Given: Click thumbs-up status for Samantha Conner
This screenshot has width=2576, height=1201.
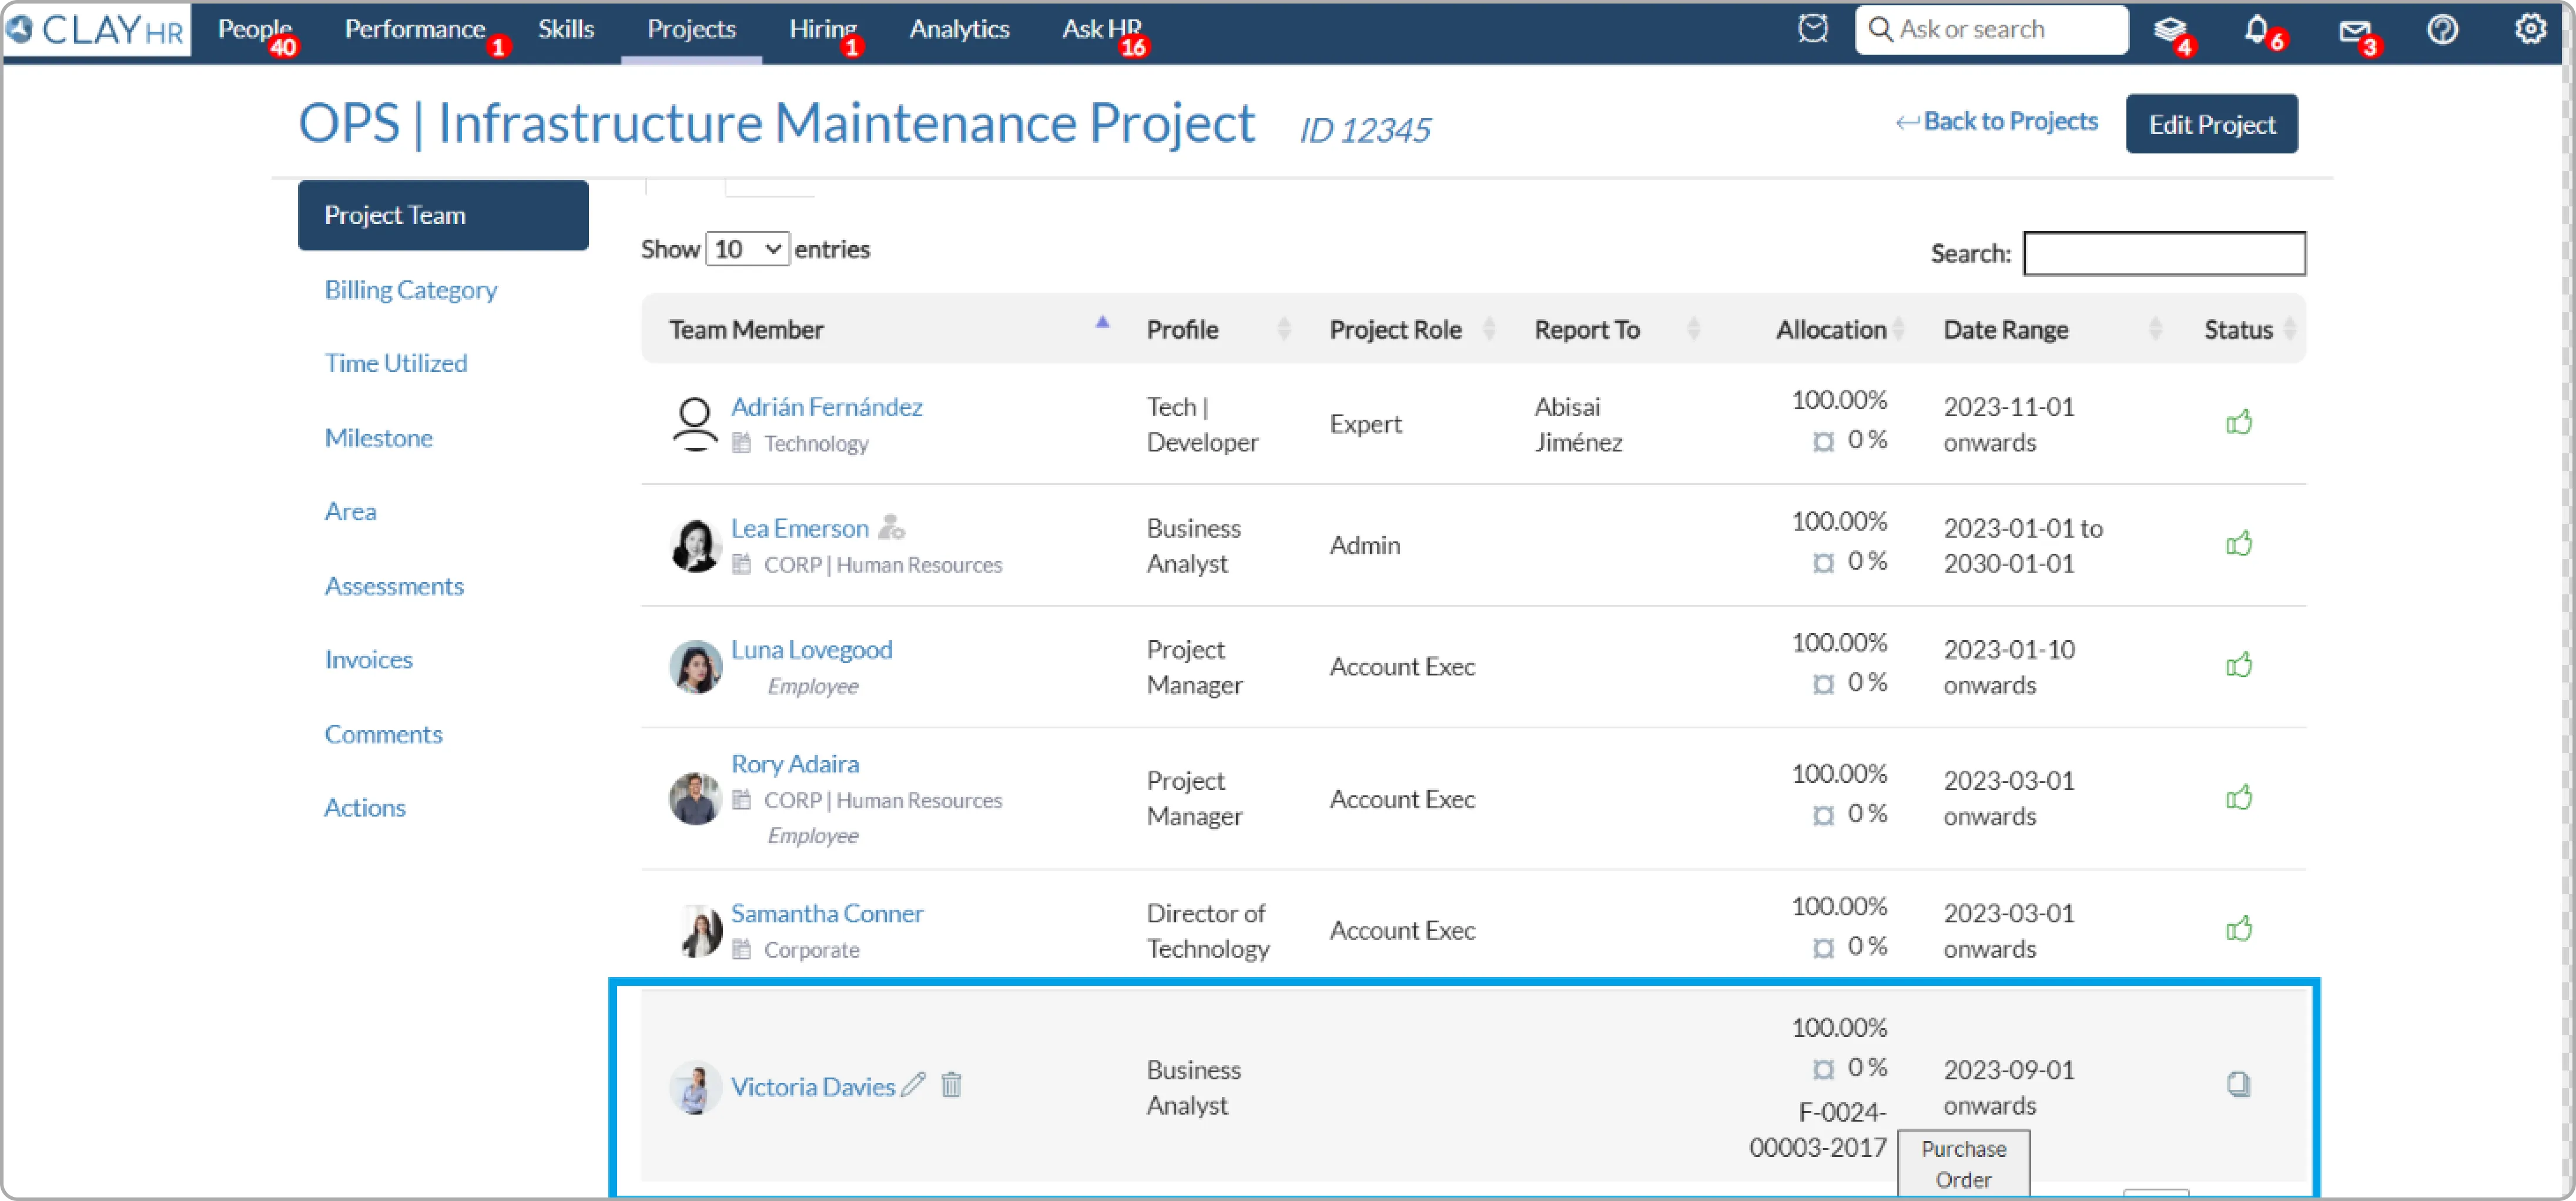Looking at the screenshot, I should tap(2238, 929).
